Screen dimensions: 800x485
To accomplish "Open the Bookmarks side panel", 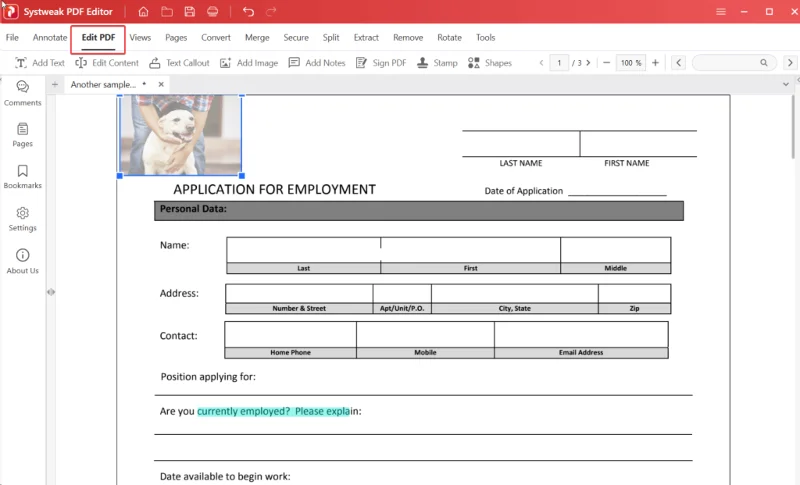I will 22,176.
